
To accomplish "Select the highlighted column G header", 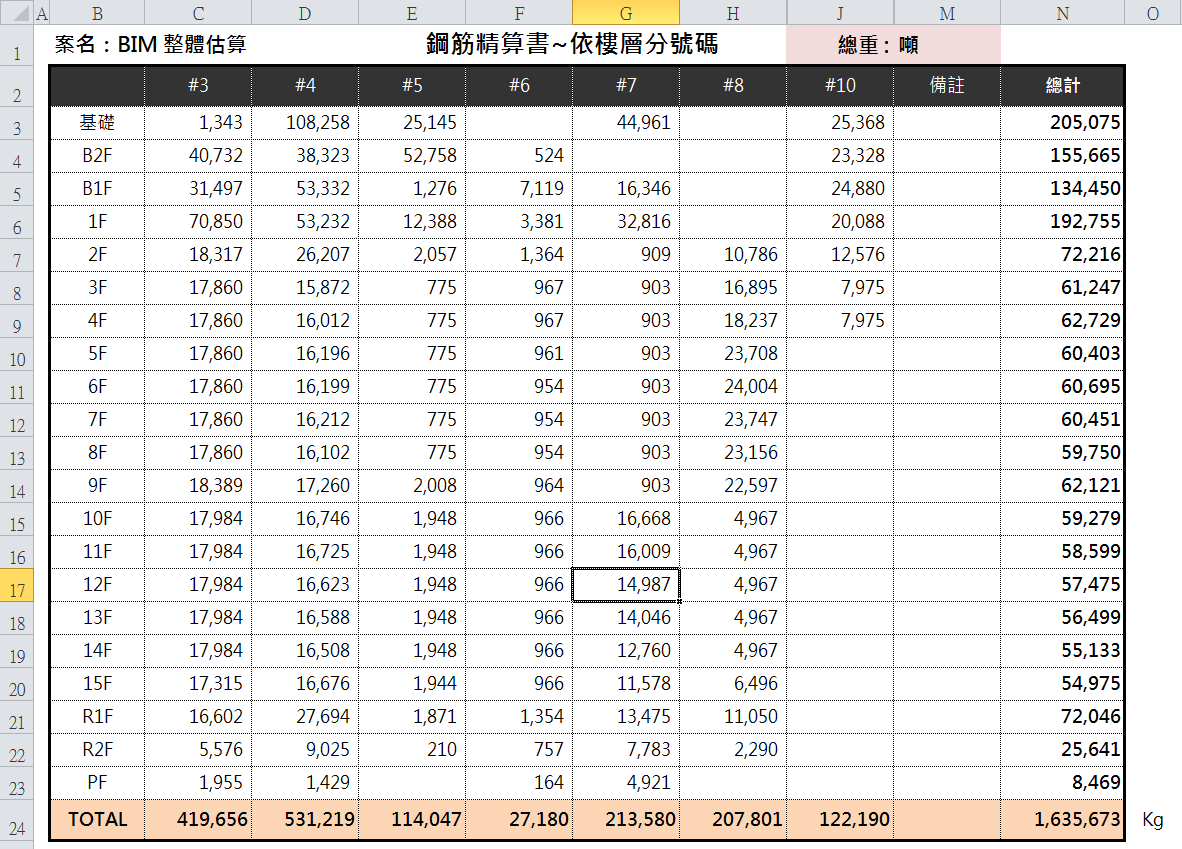I will (625, 13).
